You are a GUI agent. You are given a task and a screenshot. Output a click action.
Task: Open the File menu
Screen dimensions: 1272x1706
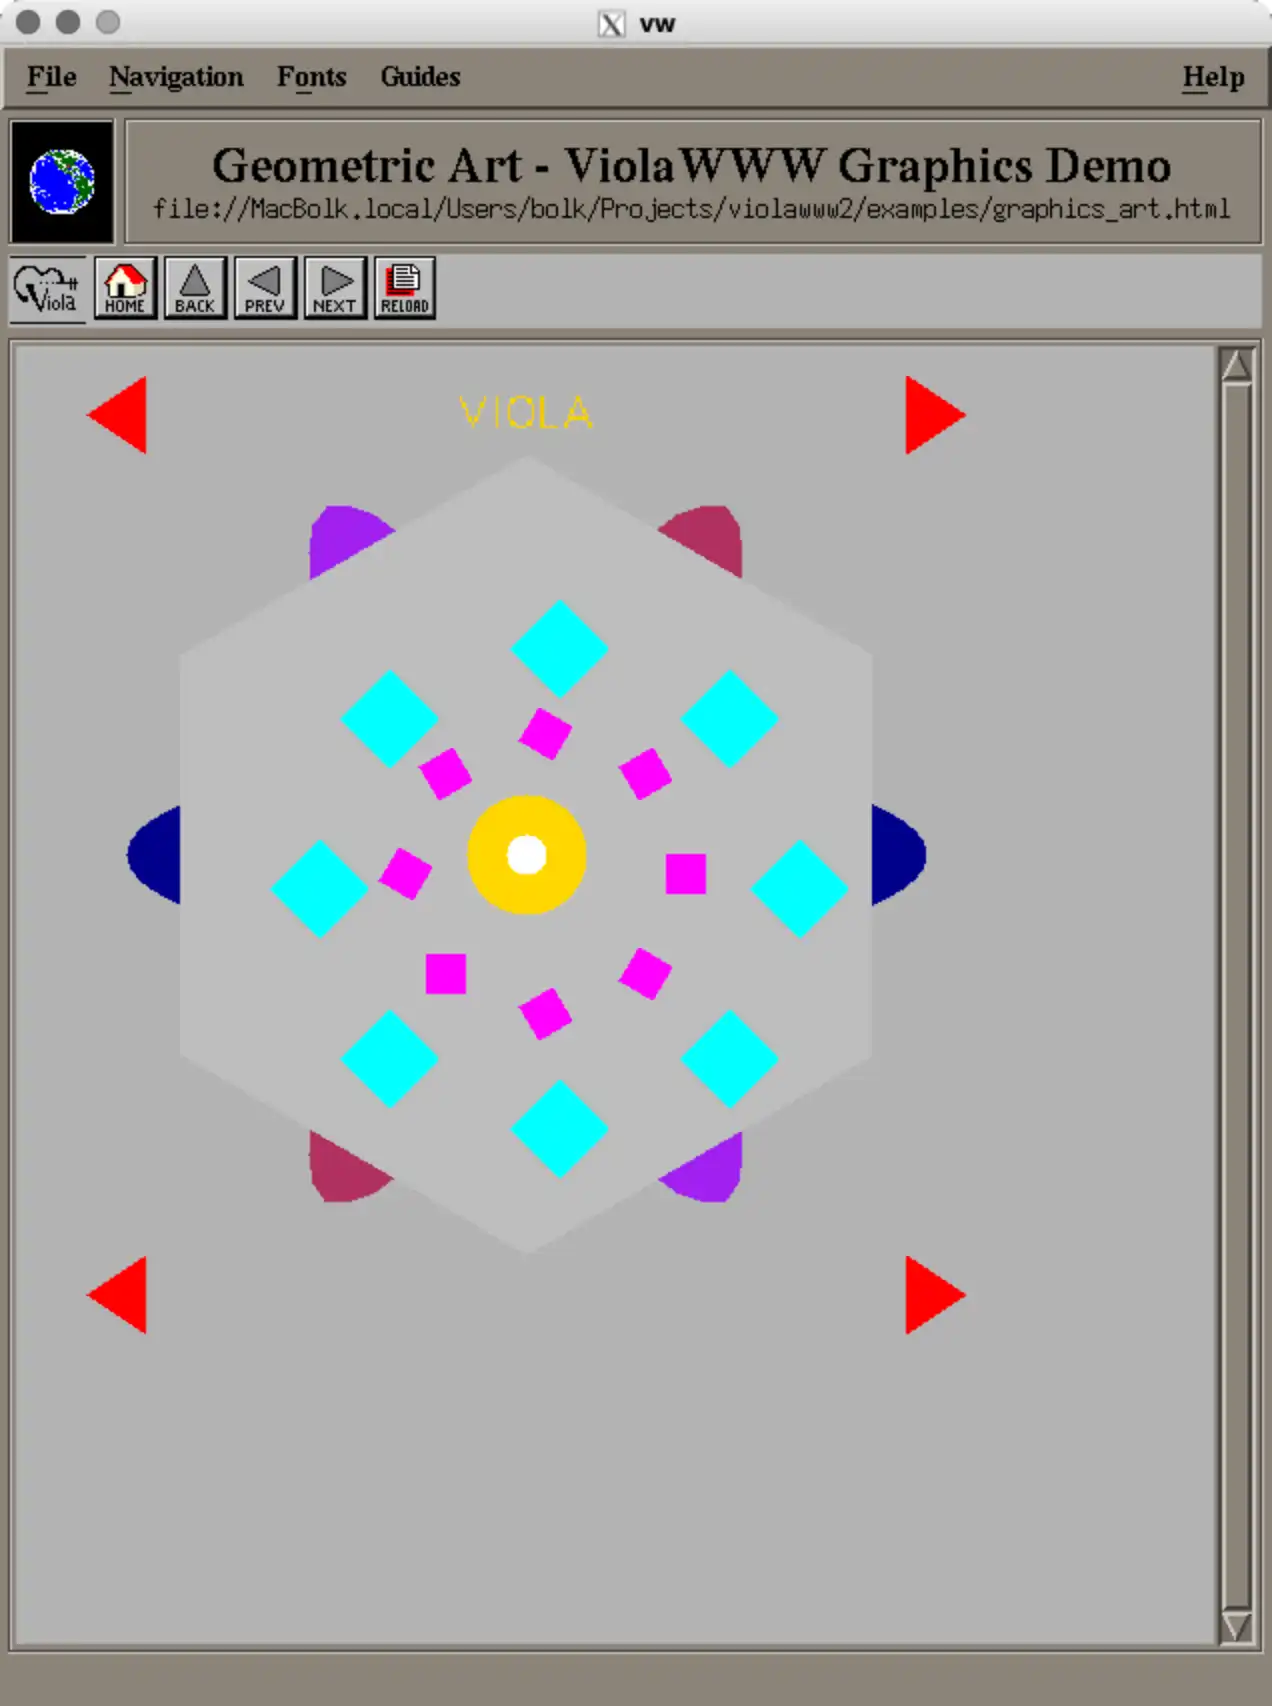(x=51, y=77)
